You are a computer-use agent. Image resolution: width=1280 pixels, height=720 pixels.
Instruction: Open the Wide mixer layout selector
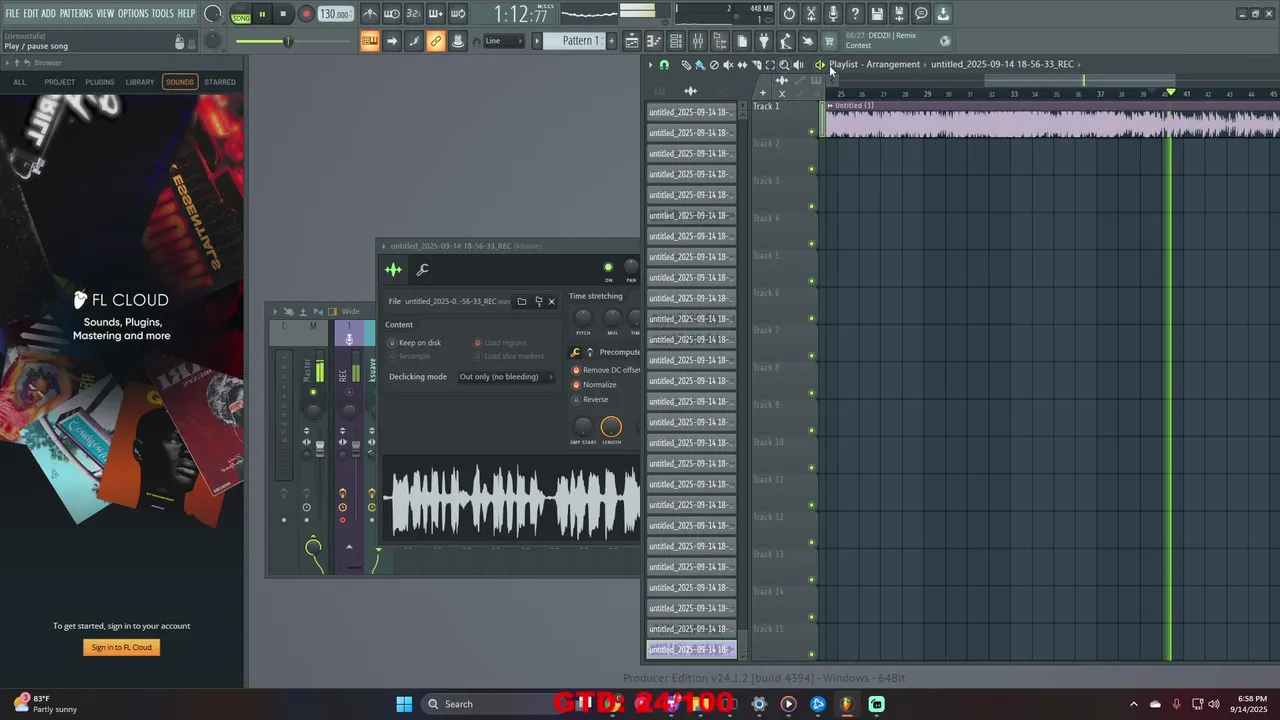tap(350, 311)
